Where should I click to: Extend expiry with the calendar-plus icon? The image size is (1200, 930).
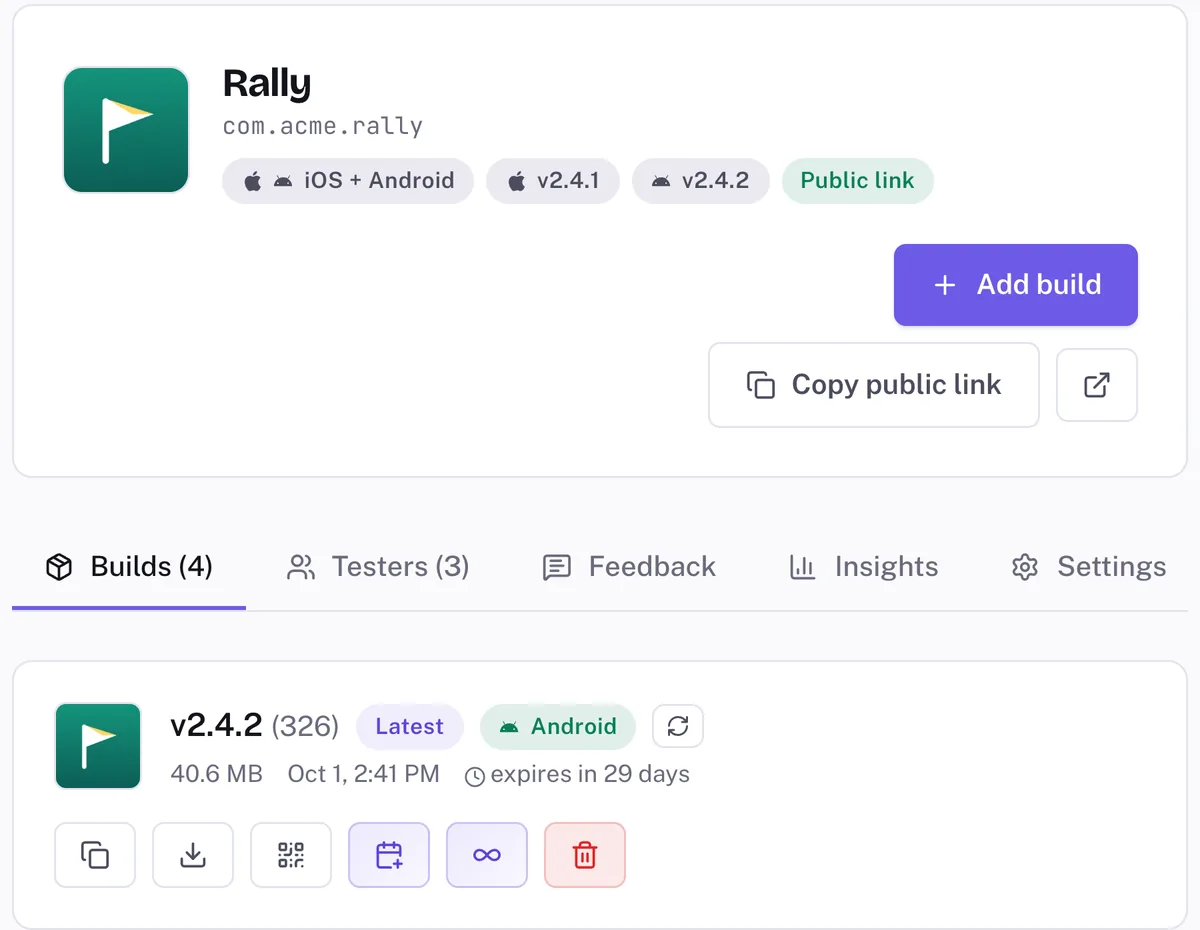pyautogui.click(x=389, y=855)
